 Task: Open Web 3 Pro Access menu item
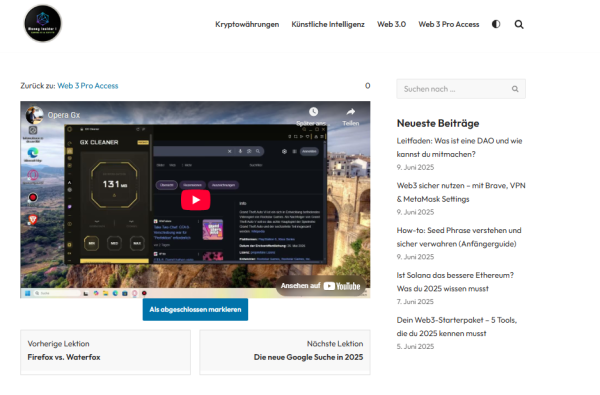(x=449, y=24)
